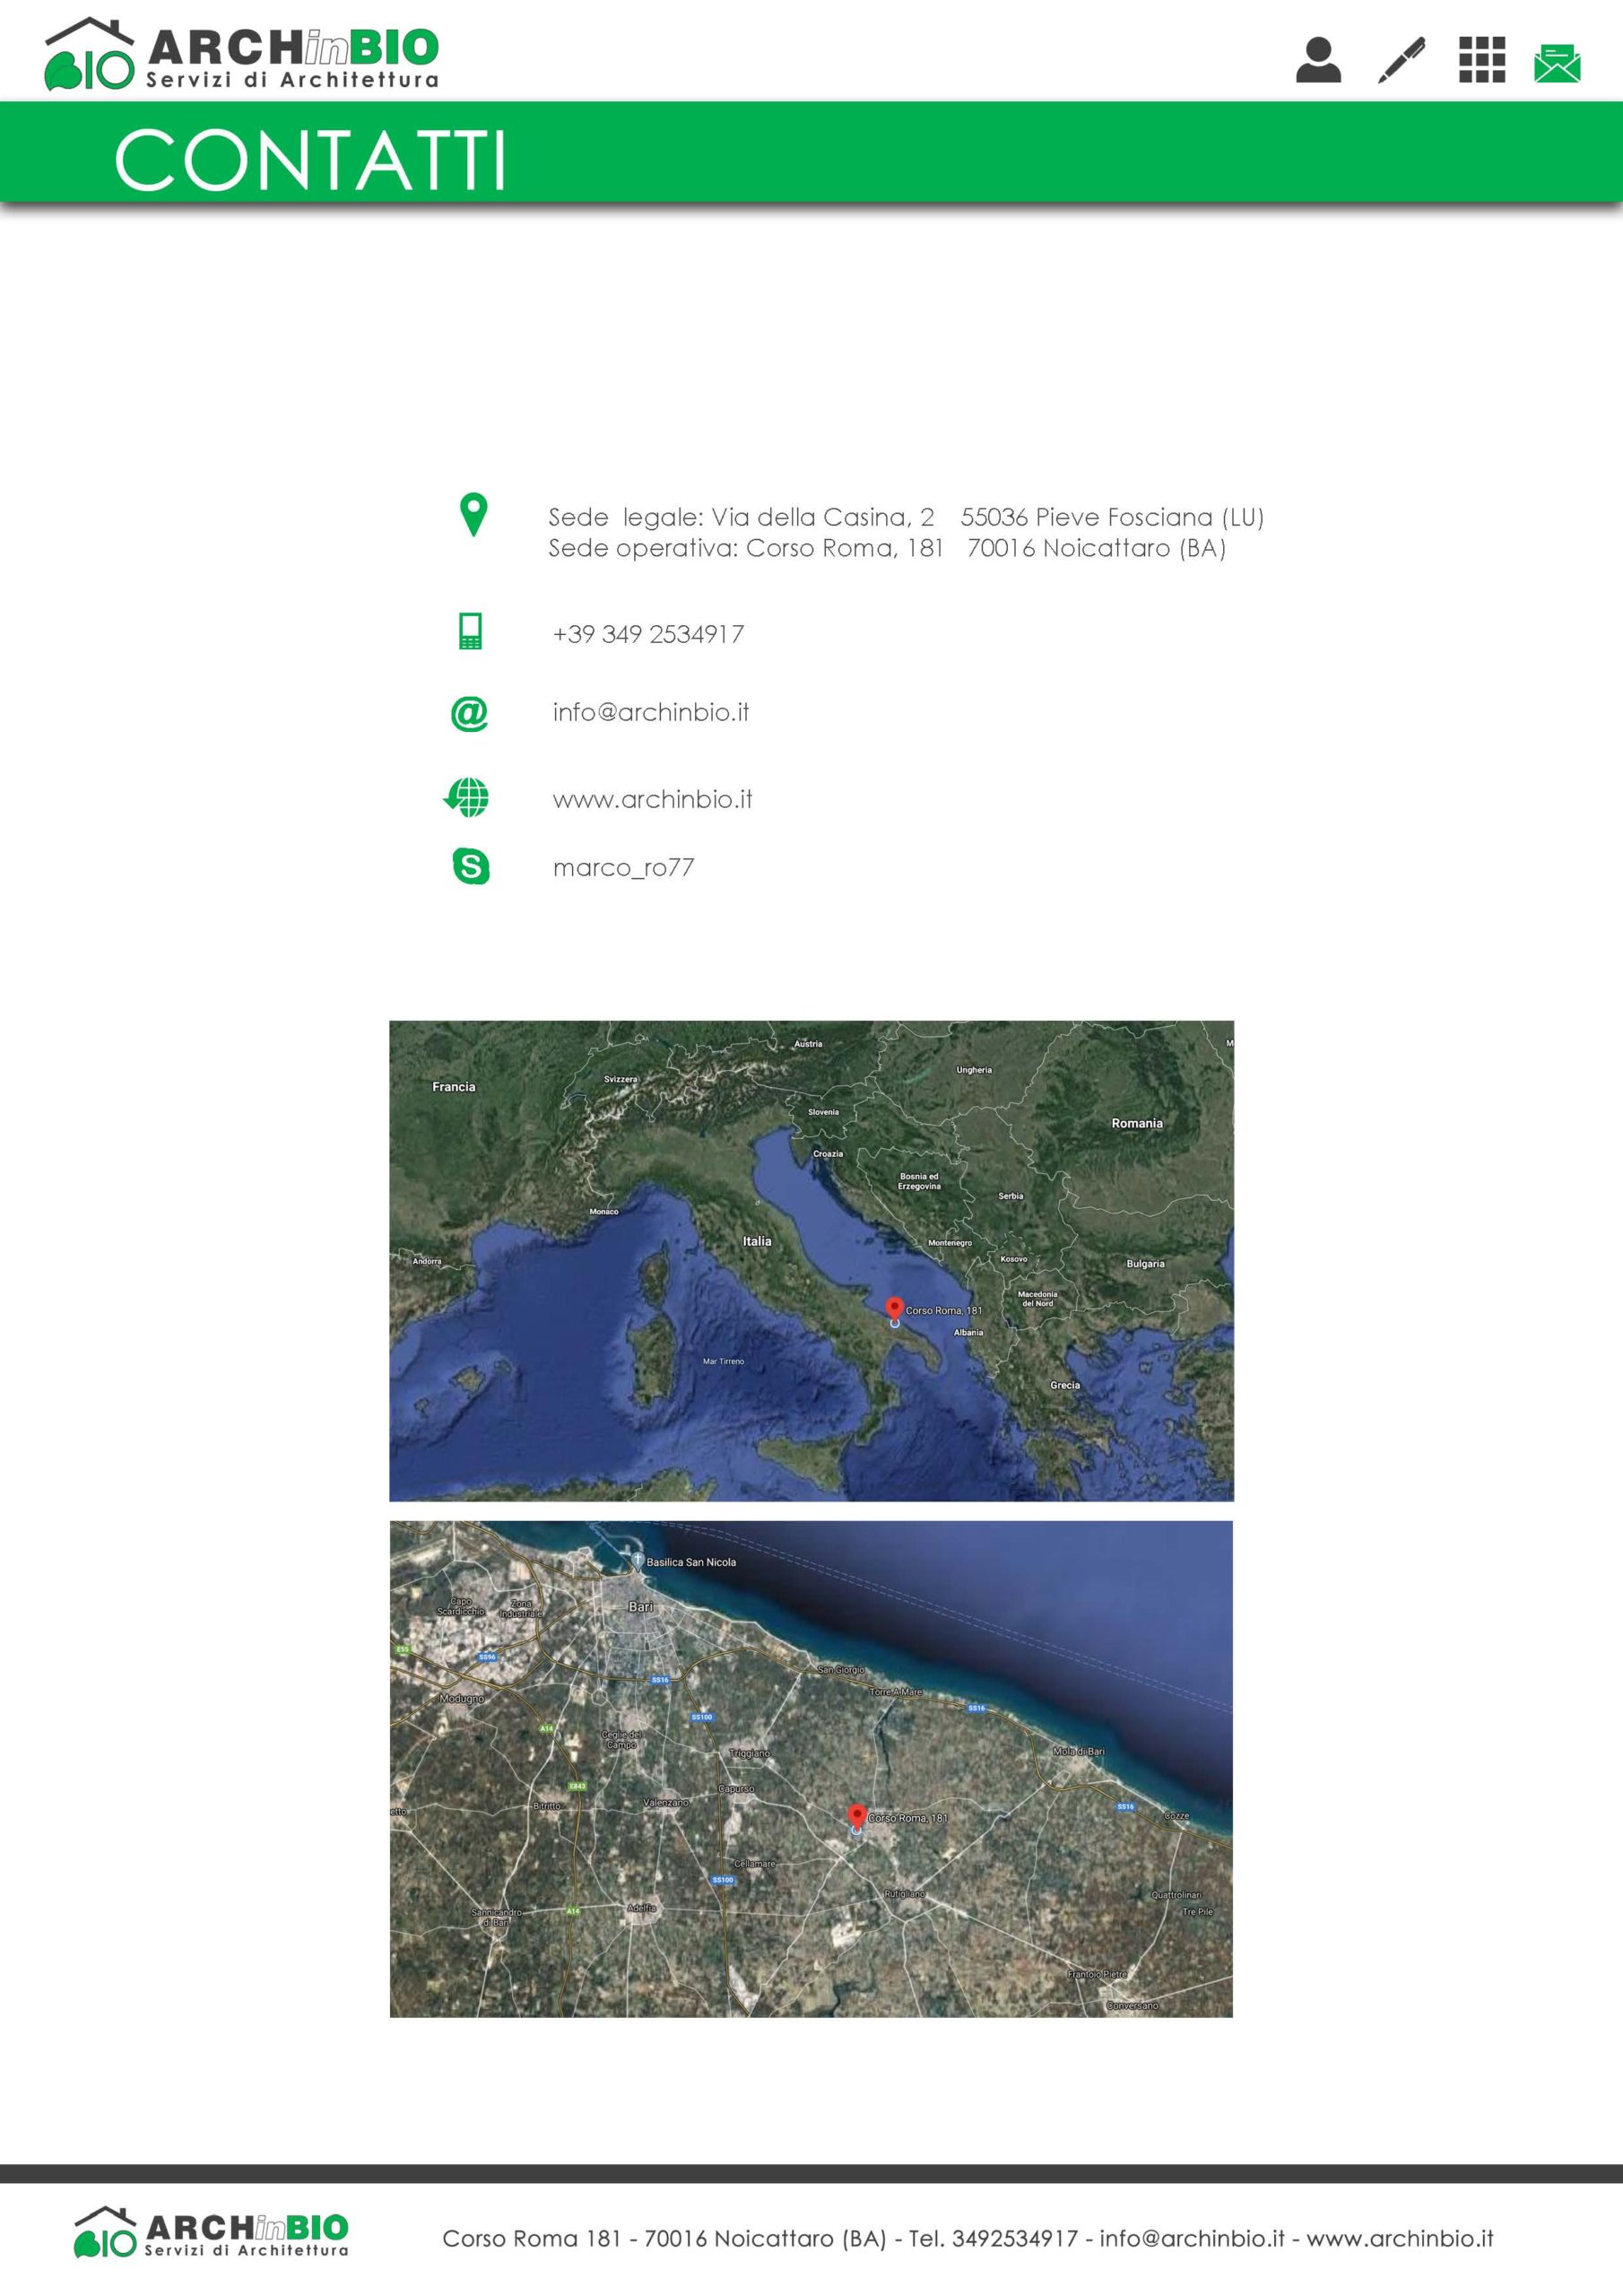Click the green mobile phone icon
Screen dimensions: 1623x2296
click(x=470, y=632)
